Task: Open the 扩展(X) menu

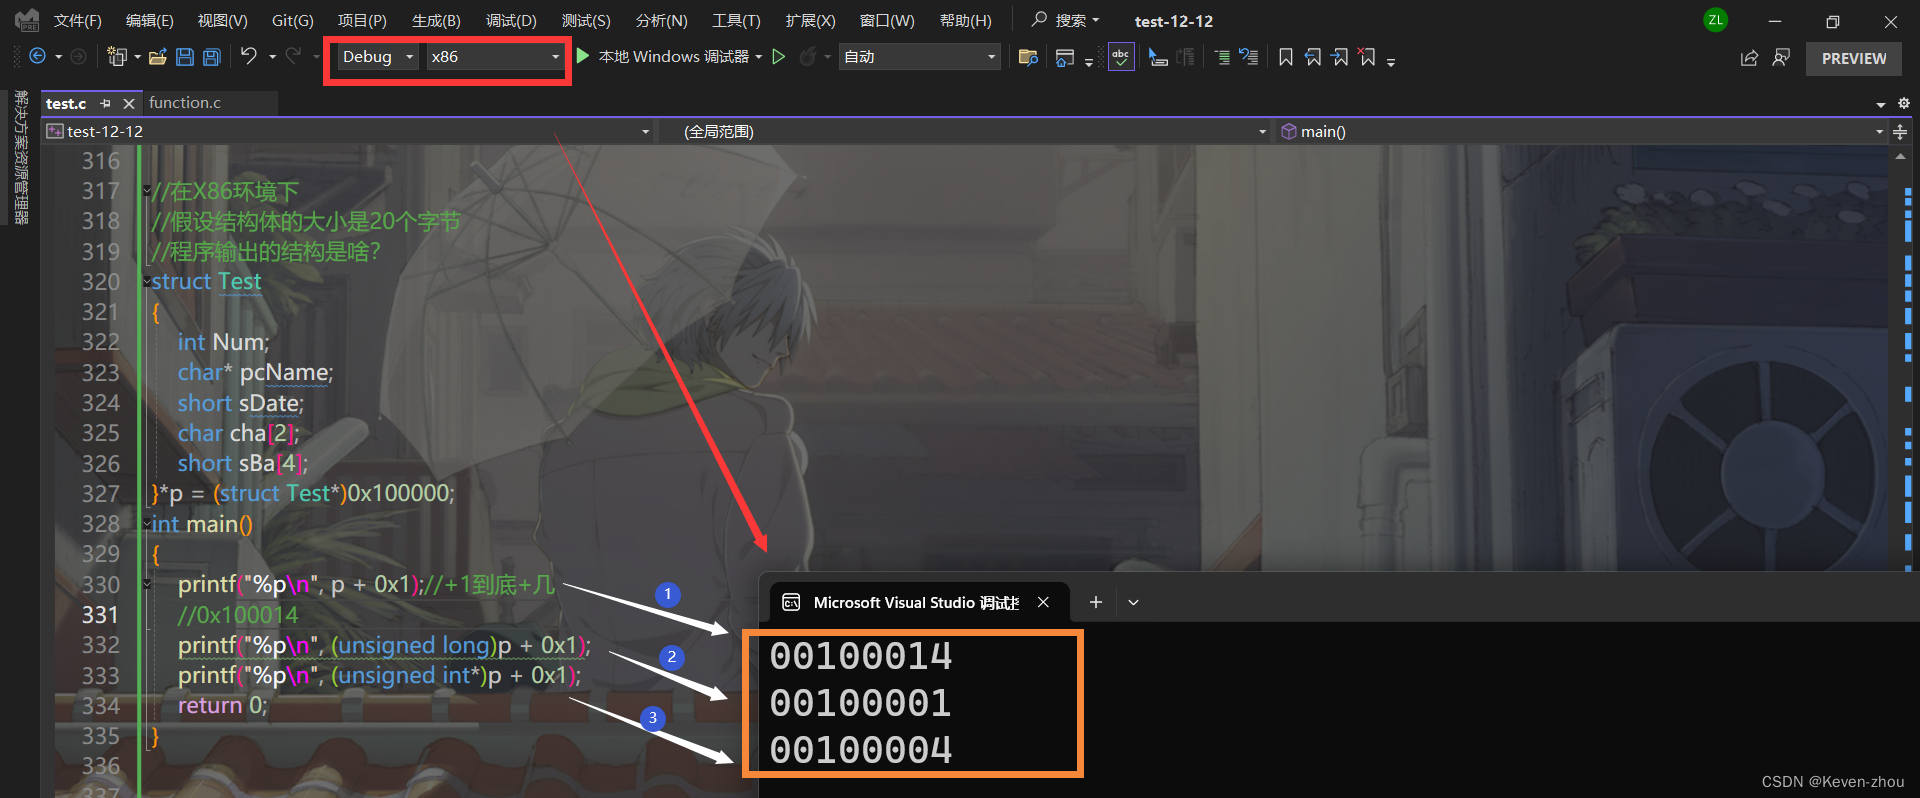Action: (810, 21)
